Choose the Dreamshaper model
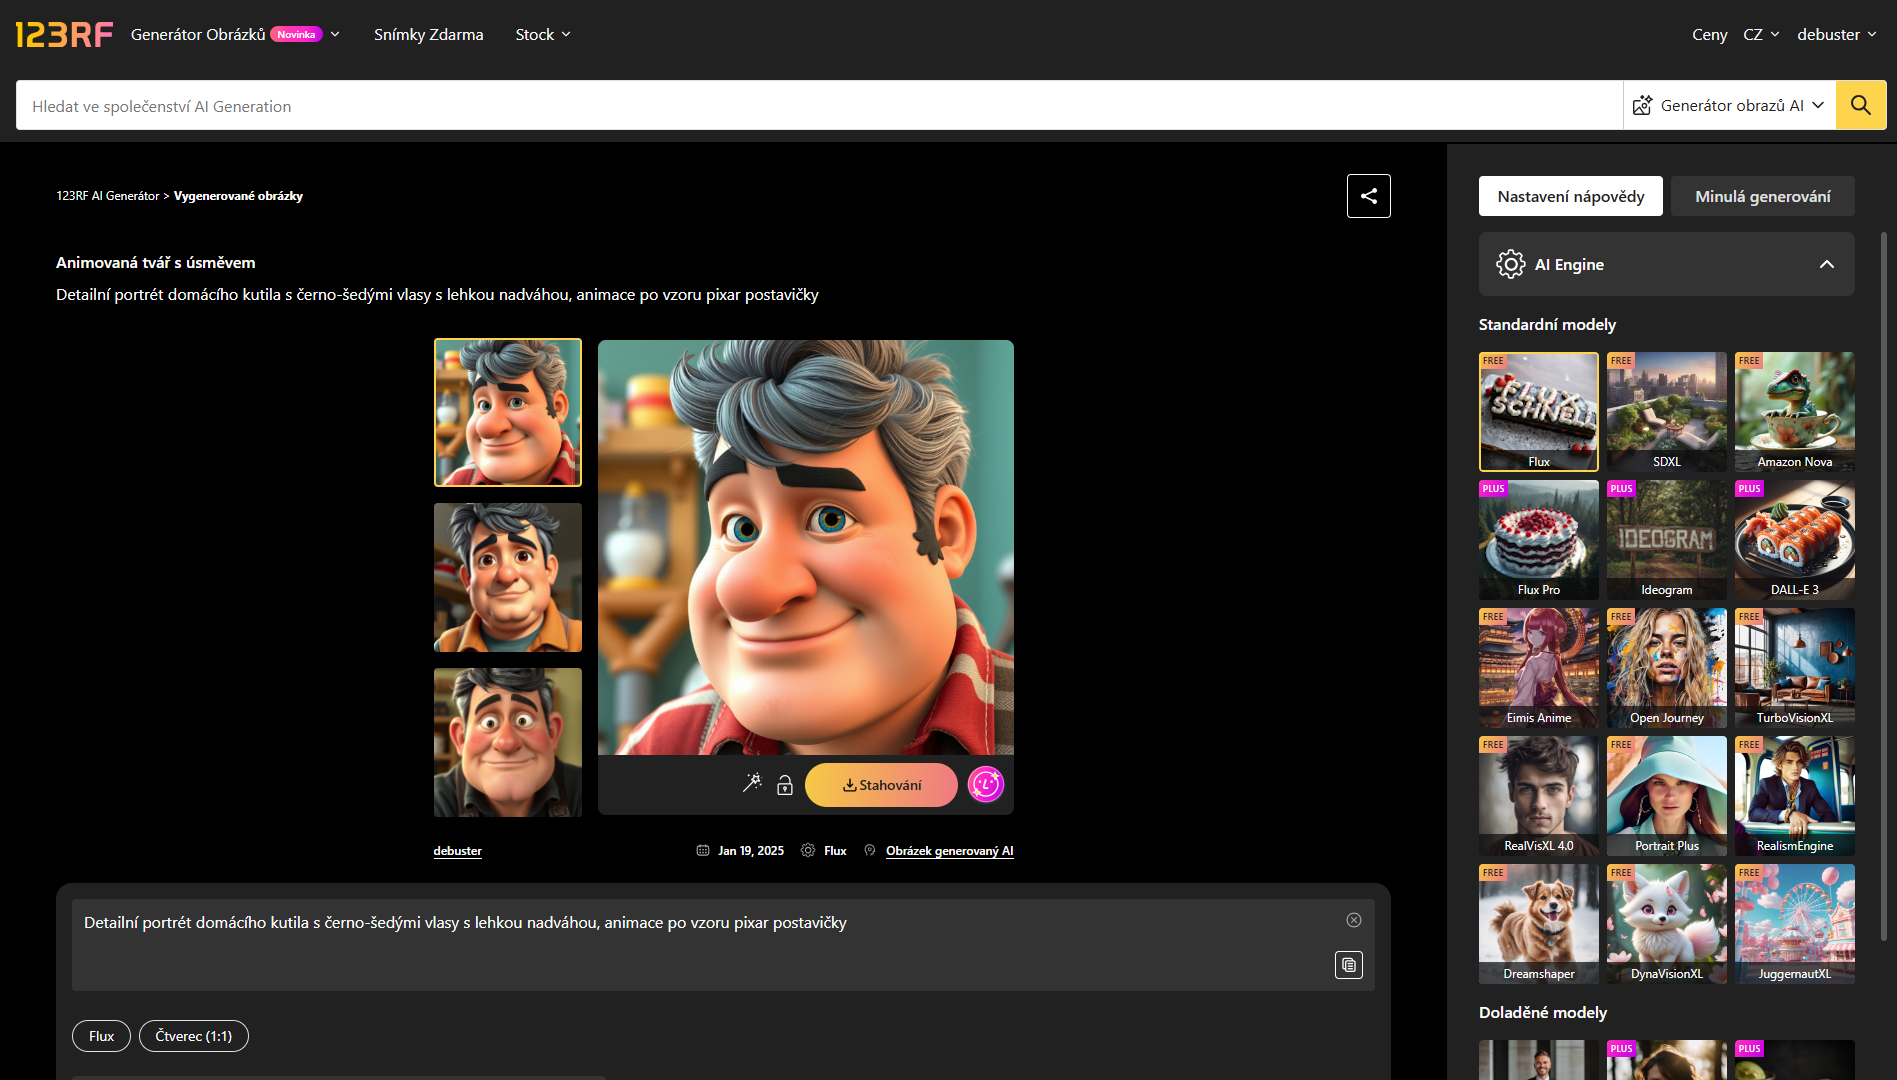The height and width of the screenshot is (1080, 1897). pyautogui.click(x=1539, y=924)
